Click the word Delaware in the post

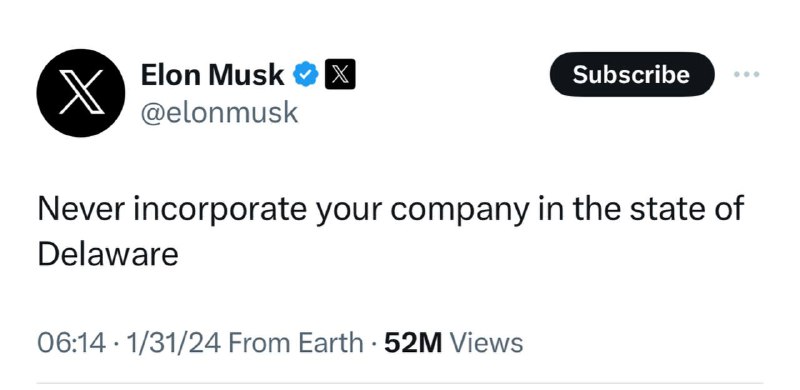coord(108,254)
